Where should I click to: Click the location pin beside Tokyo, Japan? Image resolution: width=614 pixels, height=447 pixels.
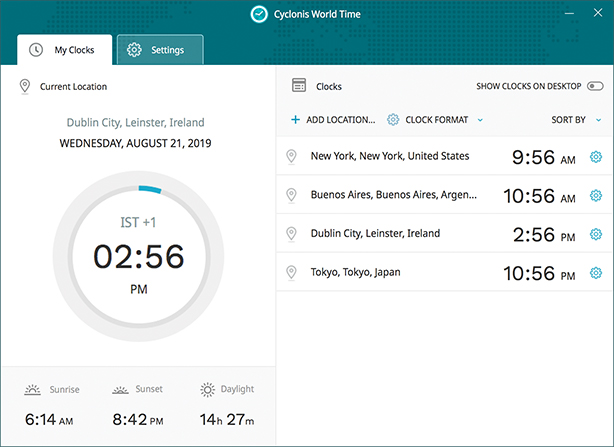pos(291,273)
